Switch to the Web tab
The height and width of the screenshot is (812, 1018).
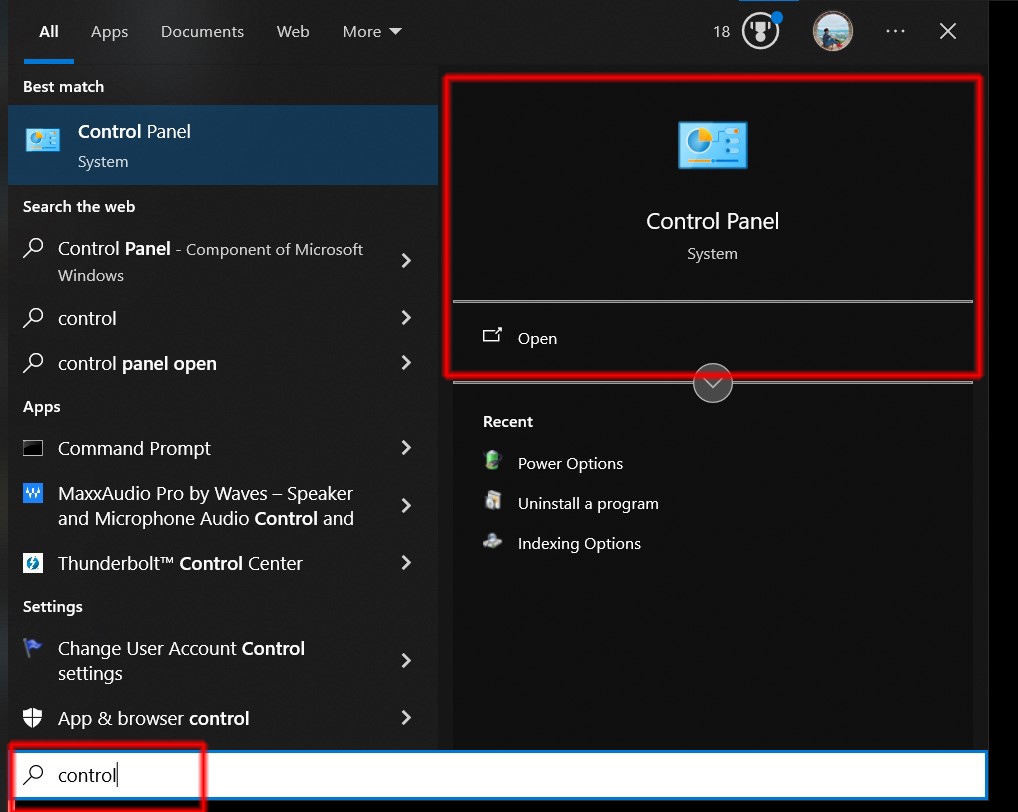pos(293,31)
